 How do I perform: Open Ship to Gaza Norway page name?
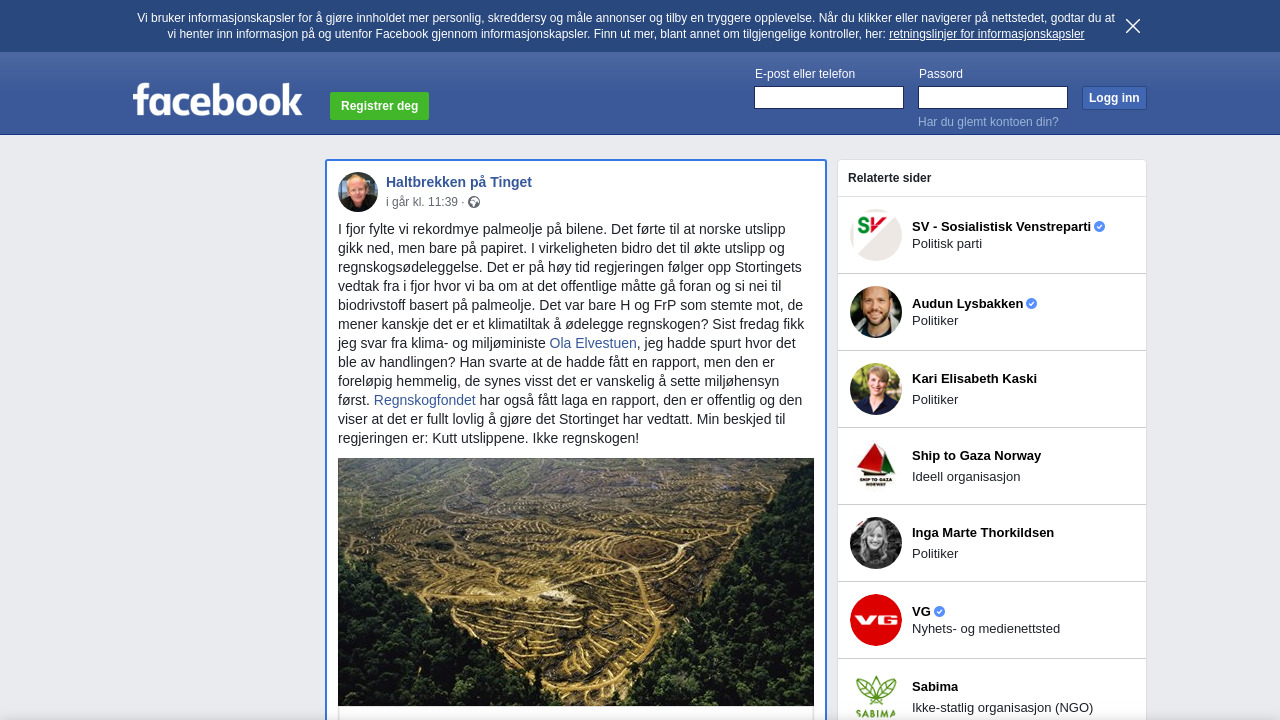(x=976, y=456)
